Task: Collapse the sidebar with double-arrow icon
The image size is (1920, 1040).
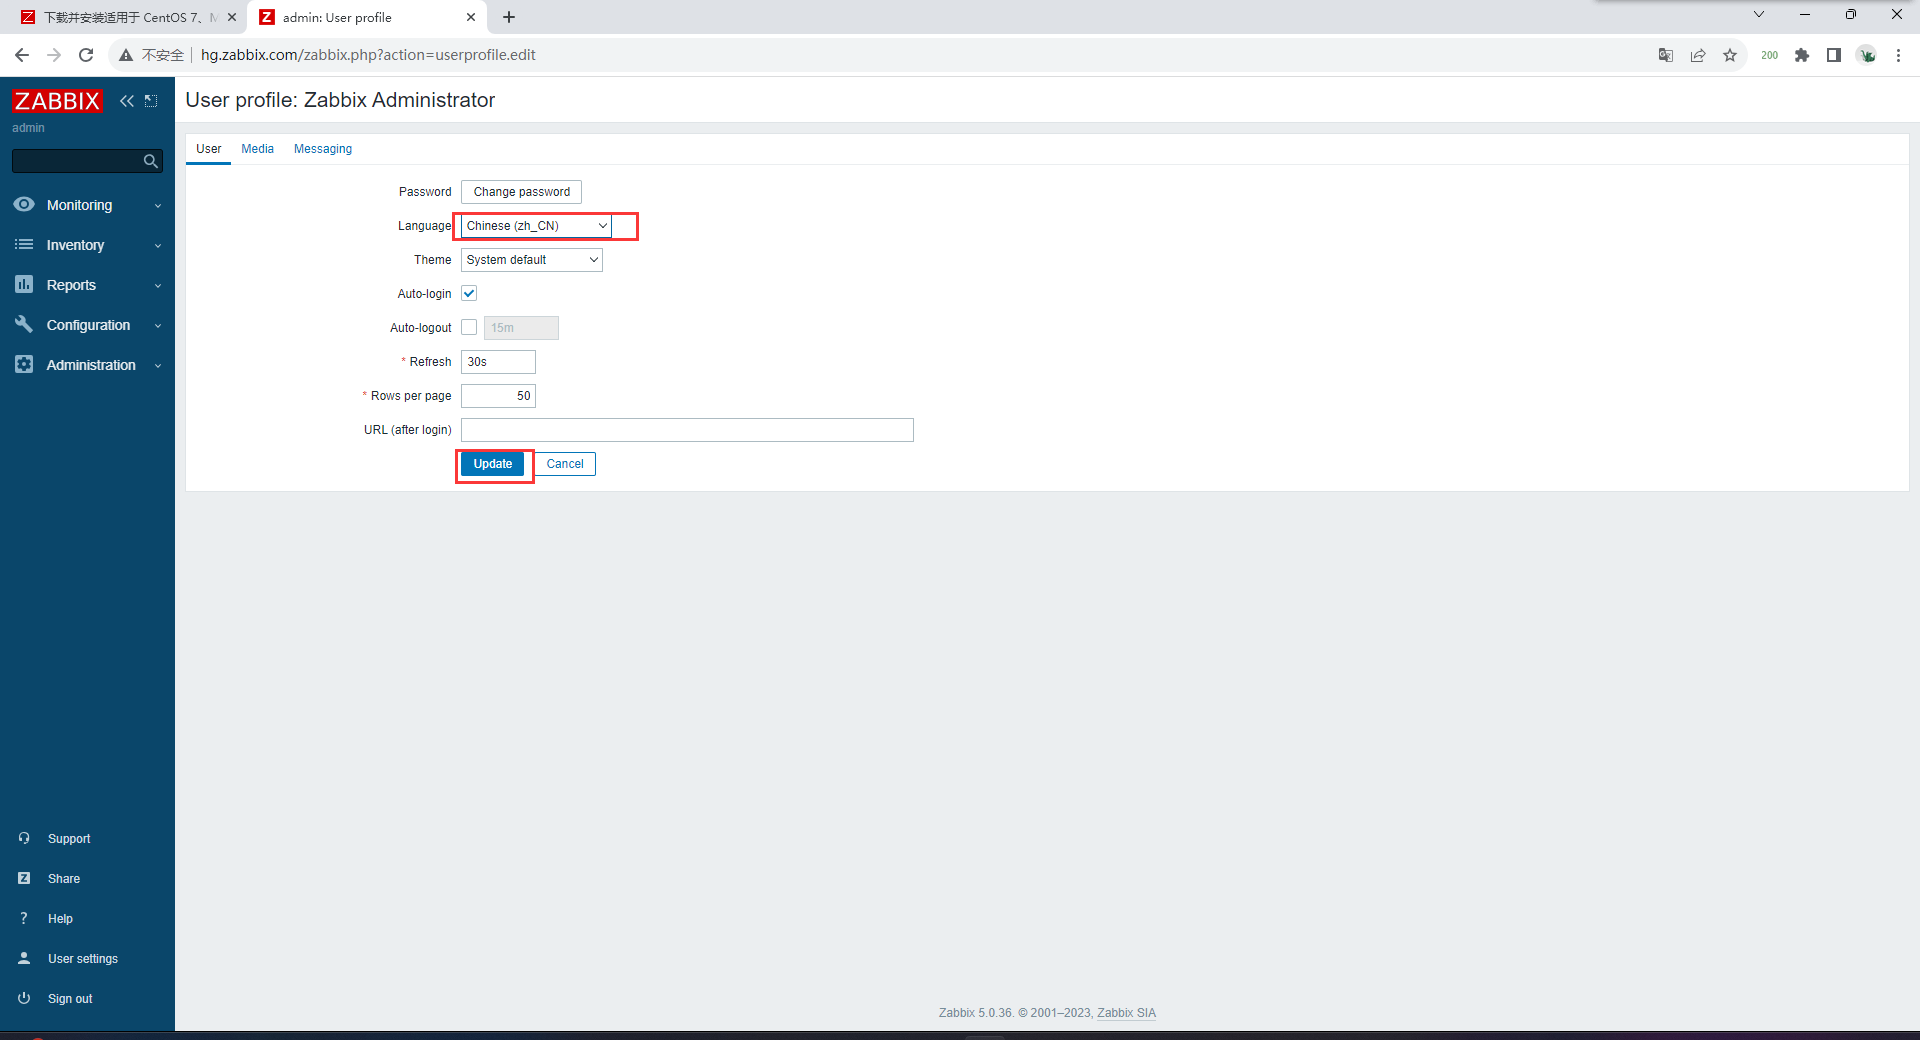Action: [x=127, y=101]
